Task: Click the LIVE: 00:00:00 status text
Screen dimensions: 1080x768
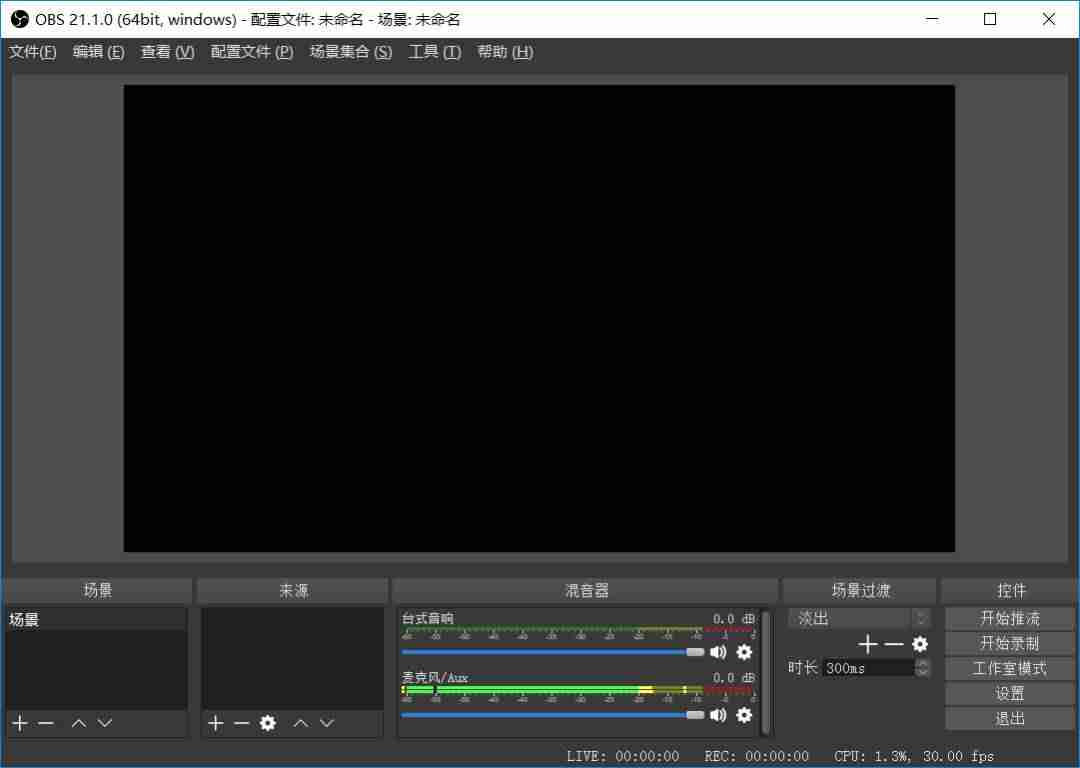Action: 623,756
